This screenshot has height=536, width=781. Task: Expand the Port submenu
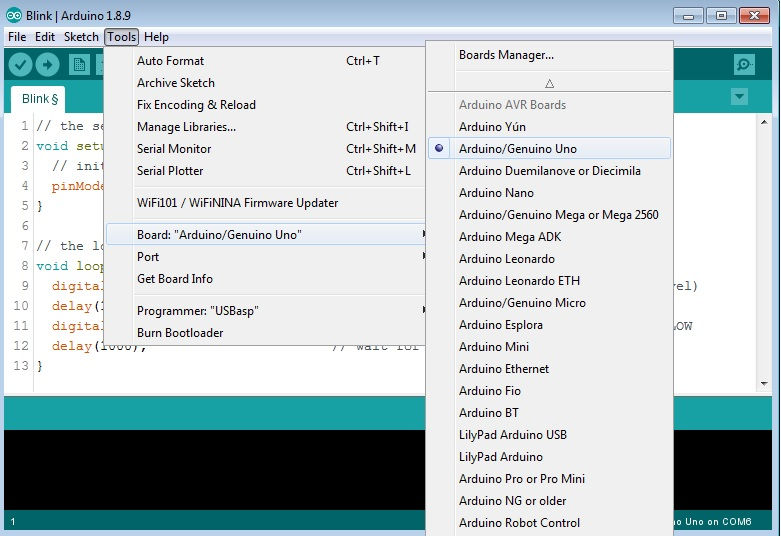tap(266, 257)
